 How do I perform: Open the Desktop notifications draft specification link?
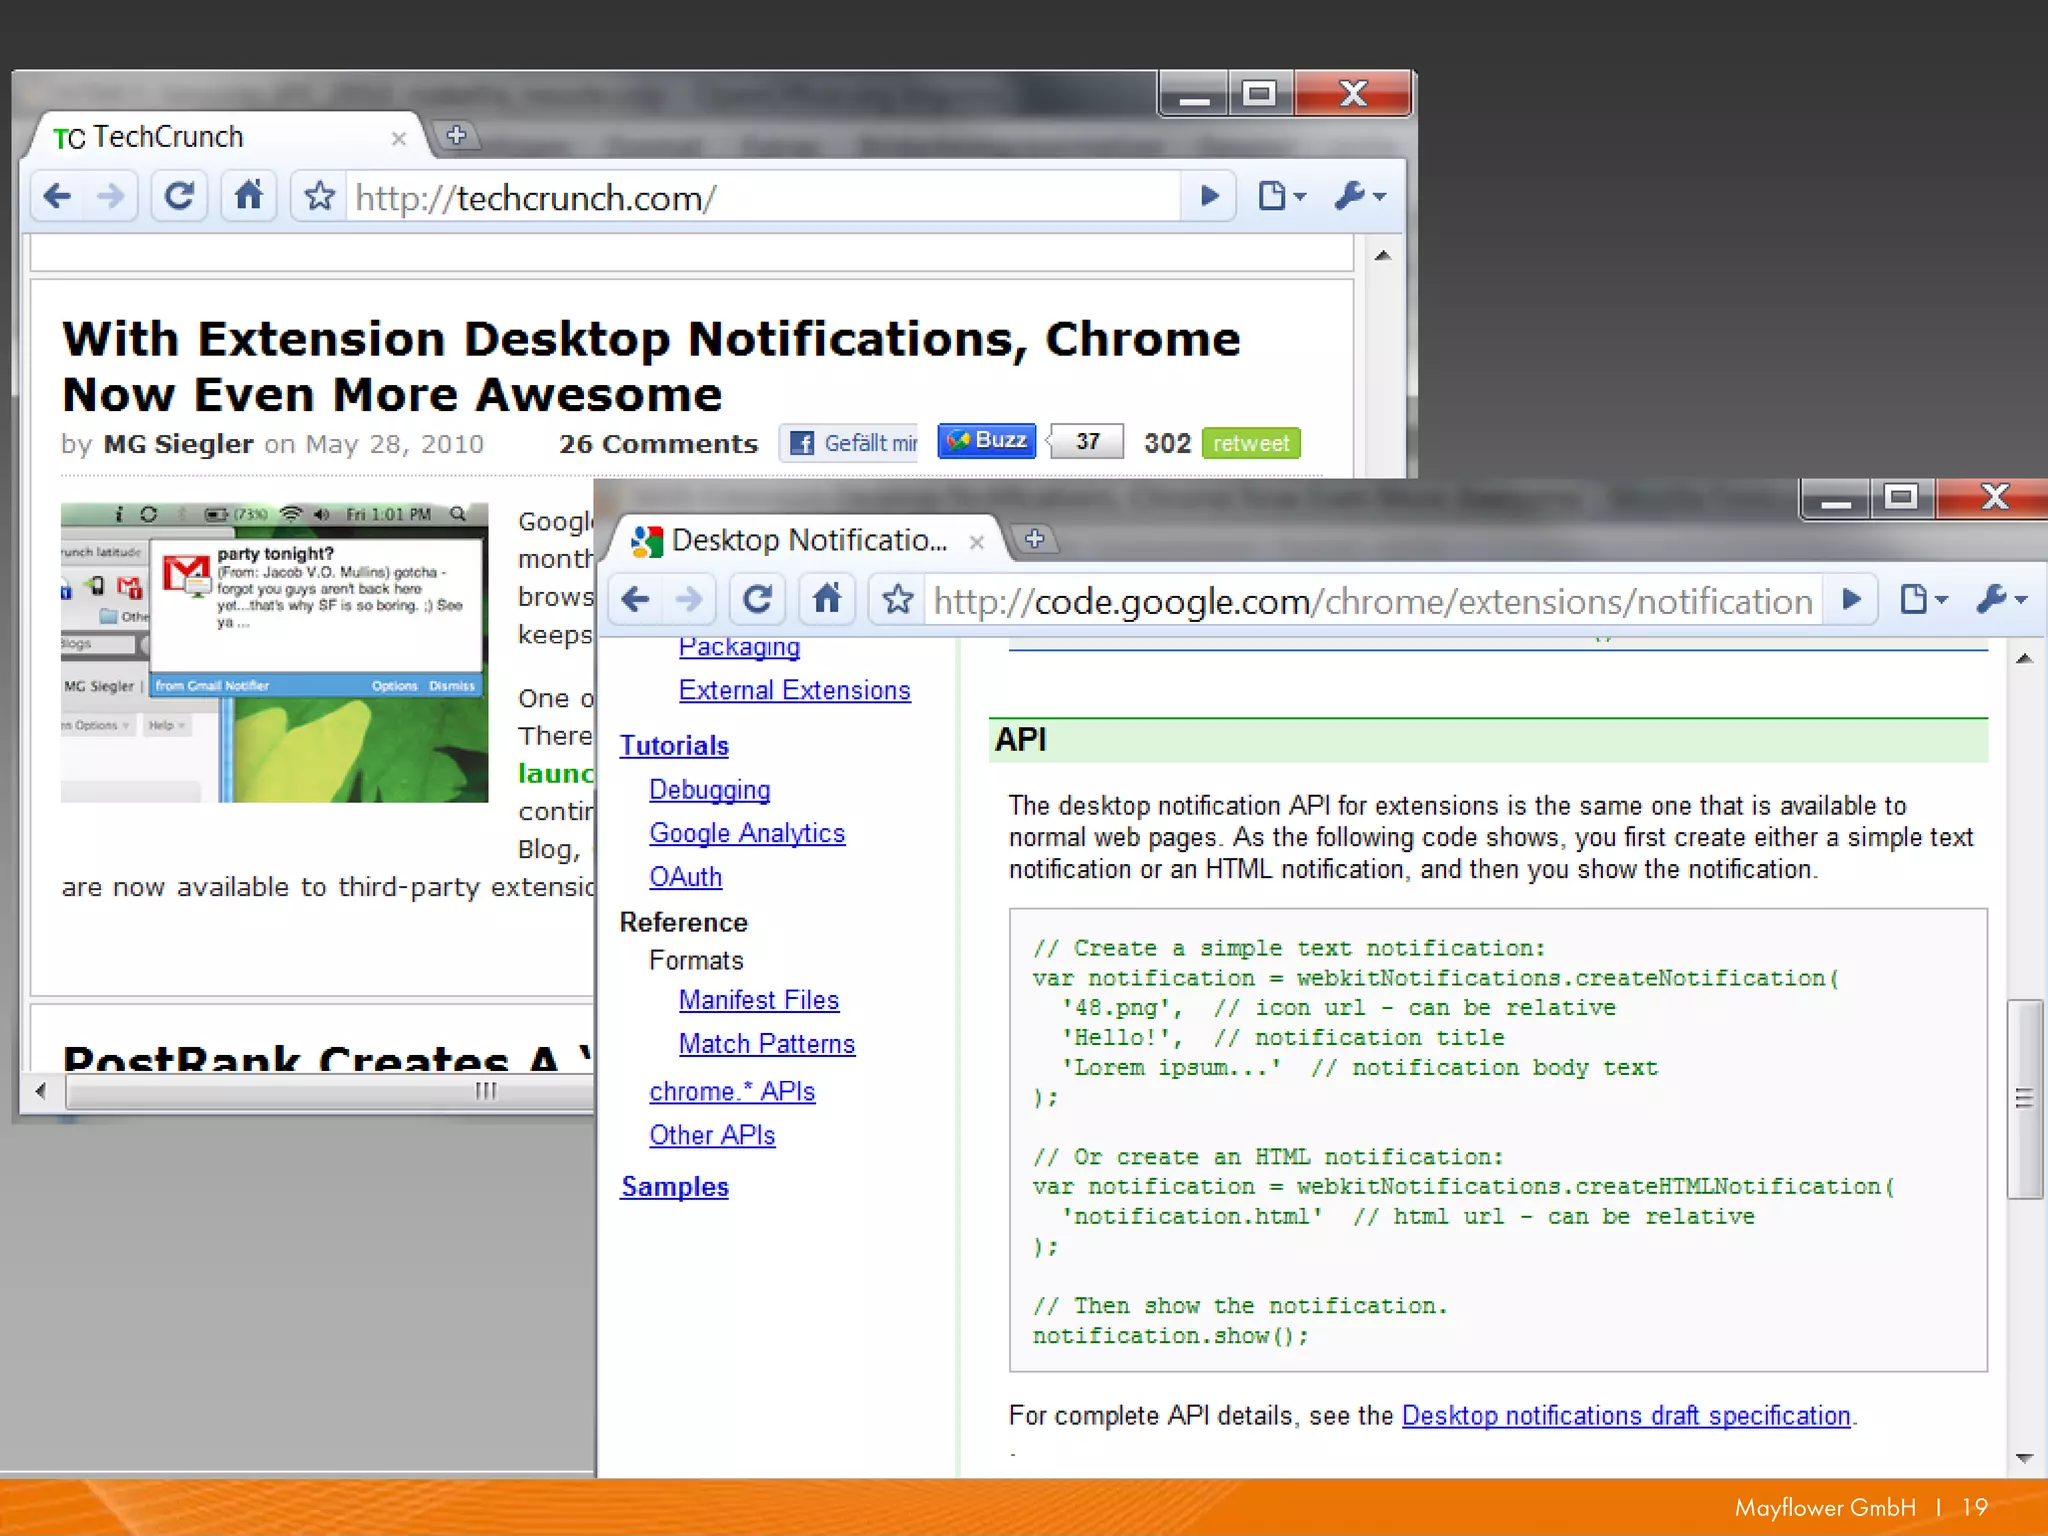click(x=1625, y=1416)
